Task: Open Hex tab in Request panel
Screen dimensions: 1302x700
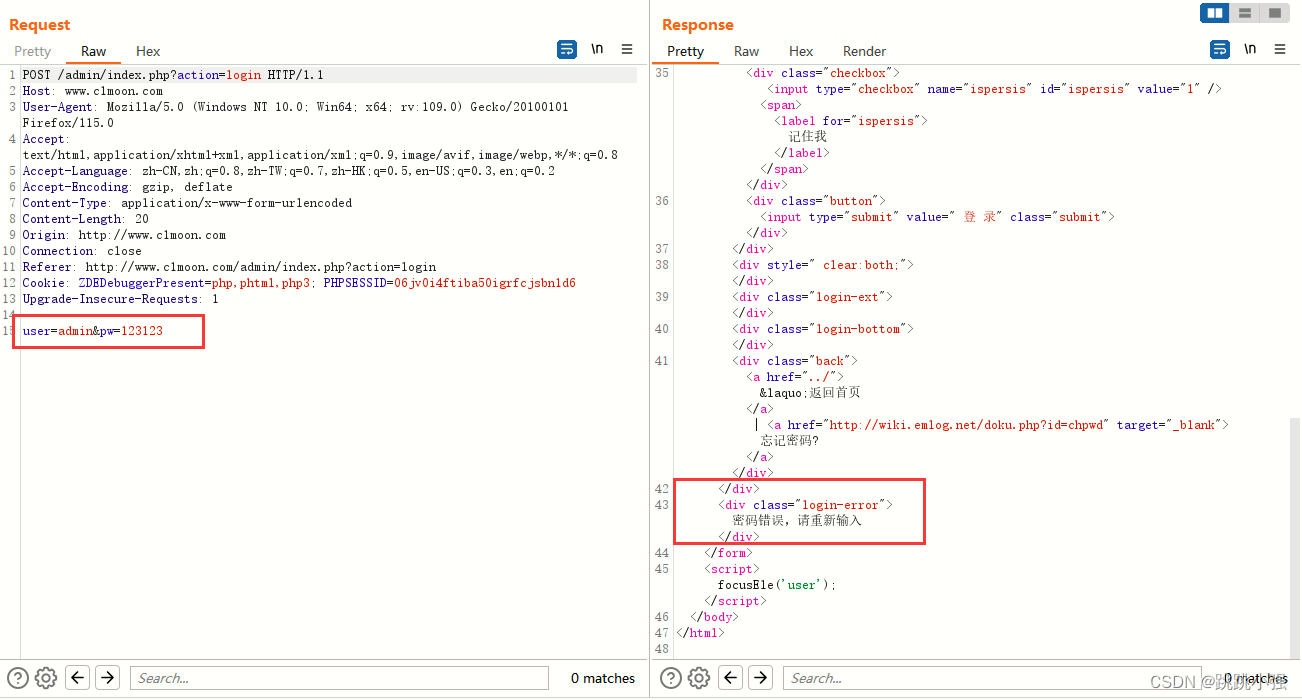Action: [x=148, y=51]
